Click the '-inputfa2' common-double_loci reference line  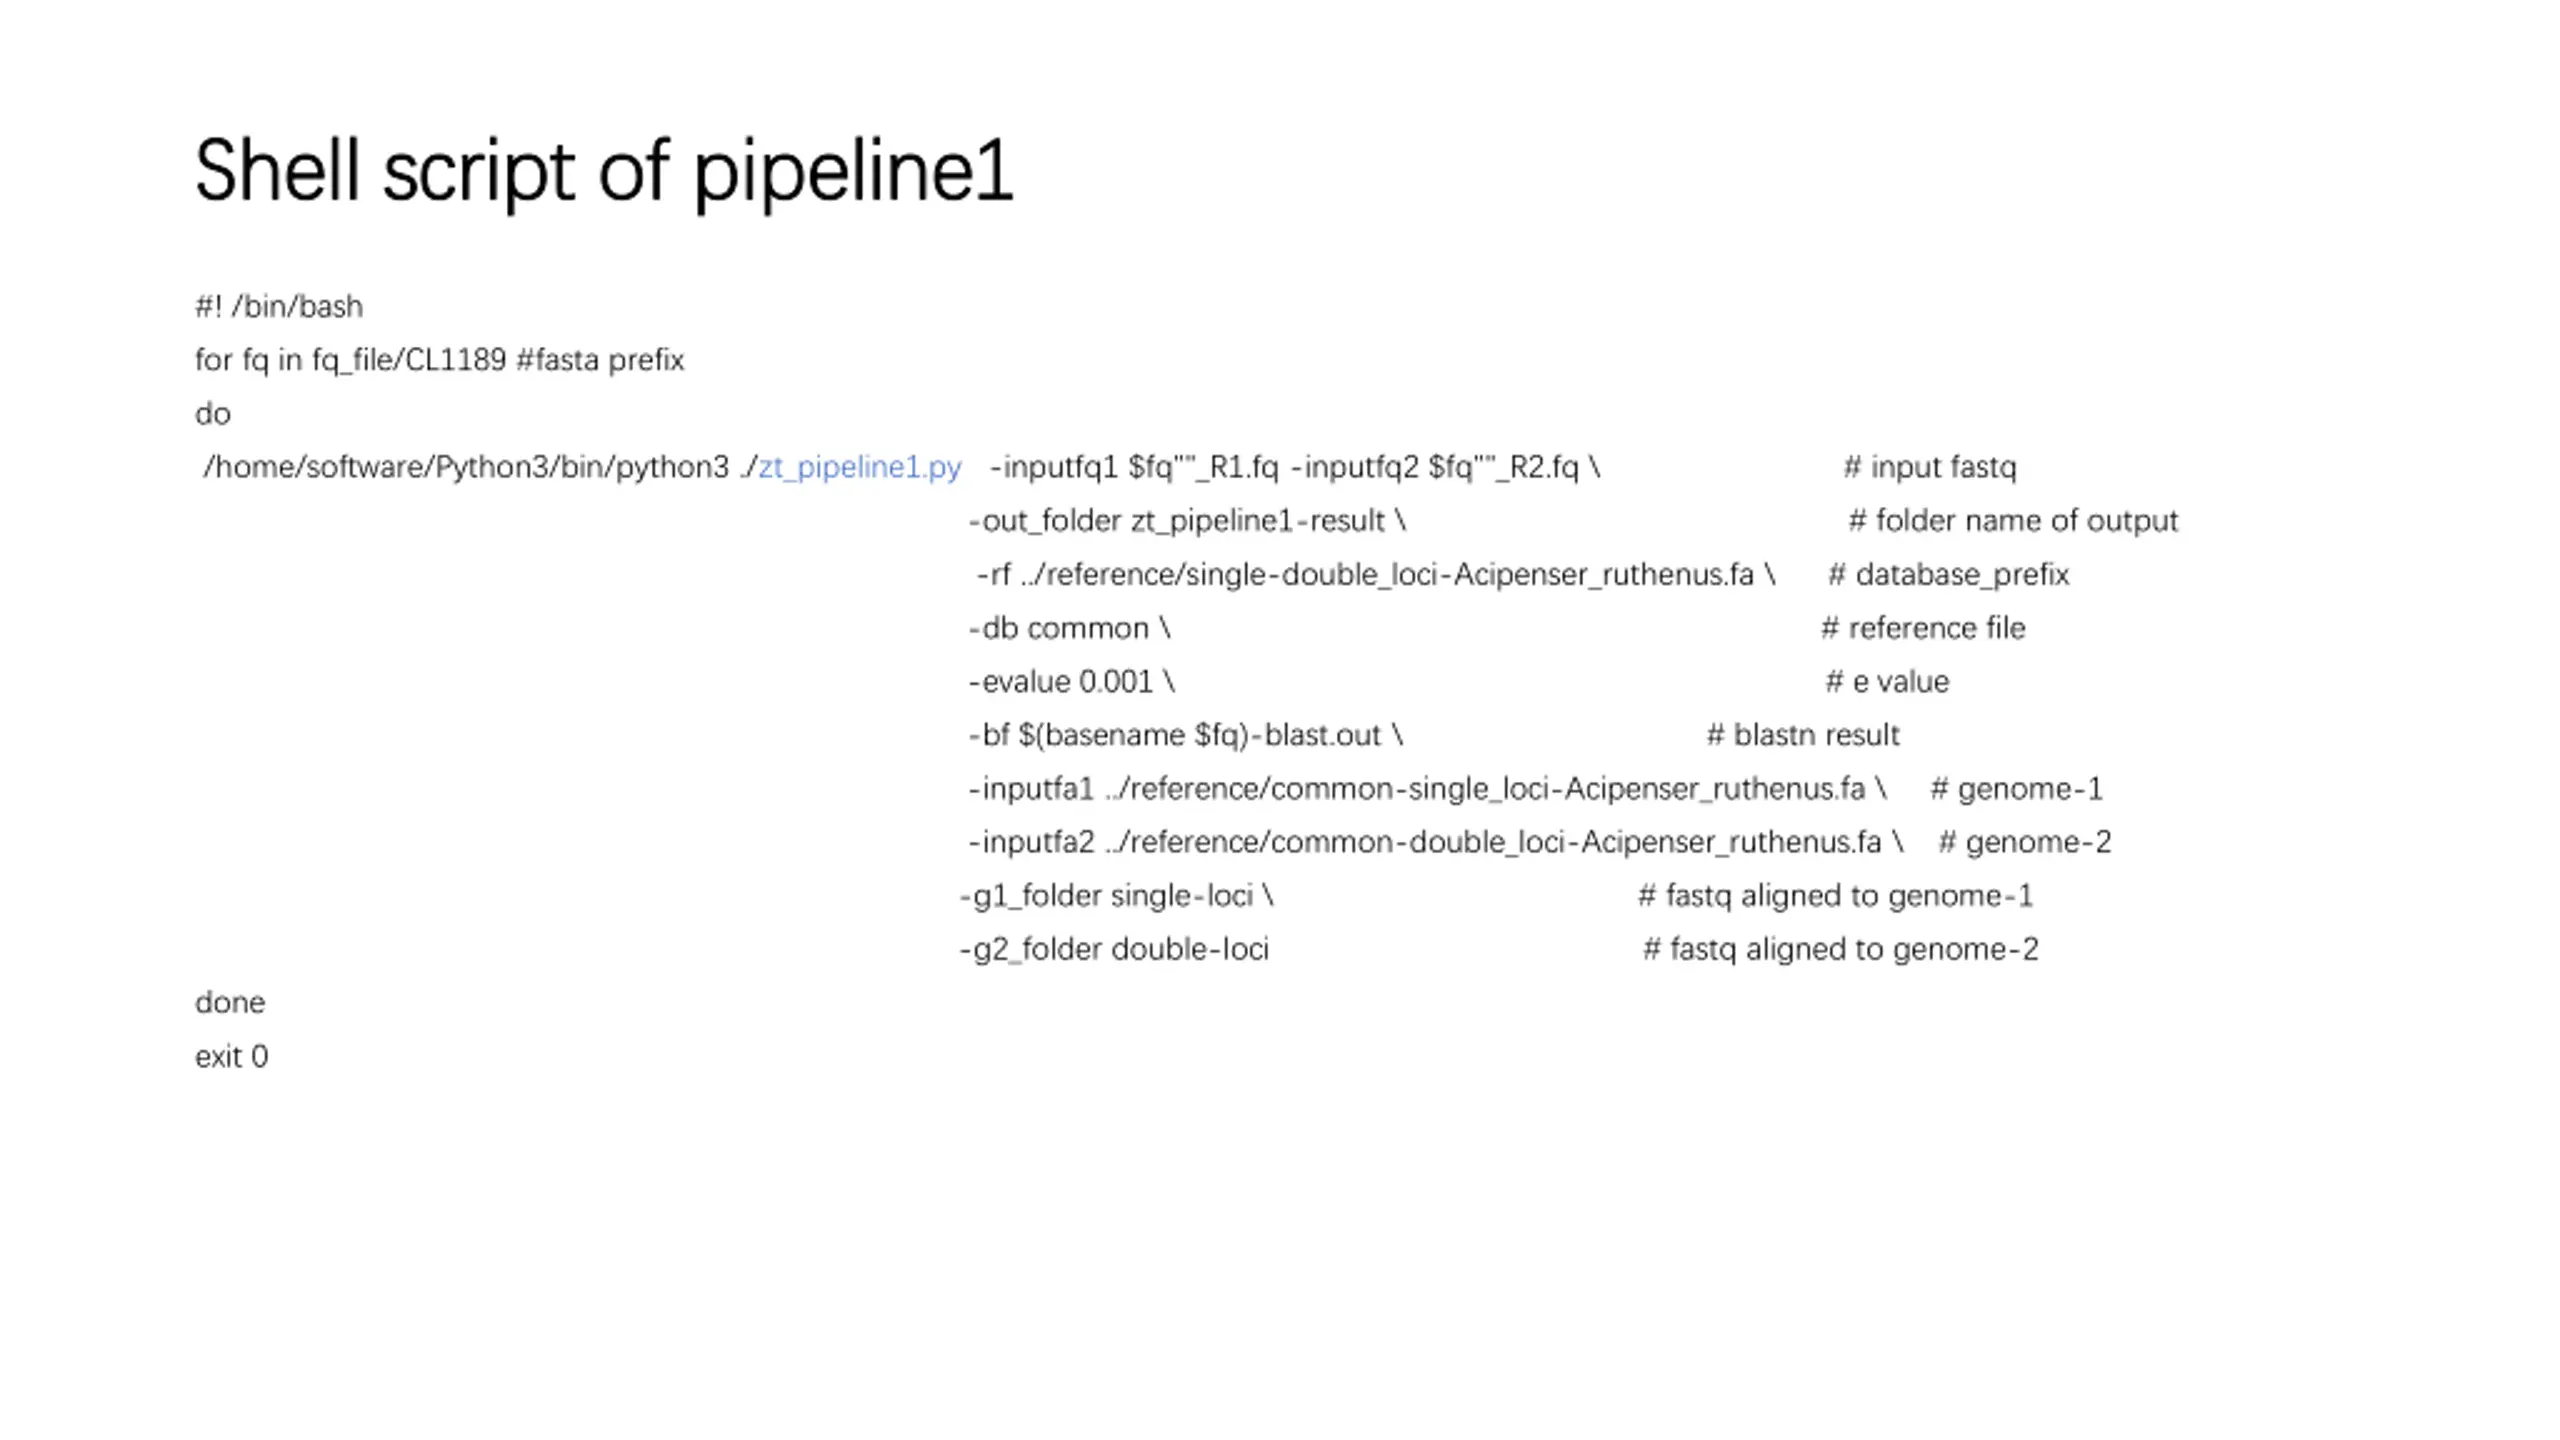1435,843
